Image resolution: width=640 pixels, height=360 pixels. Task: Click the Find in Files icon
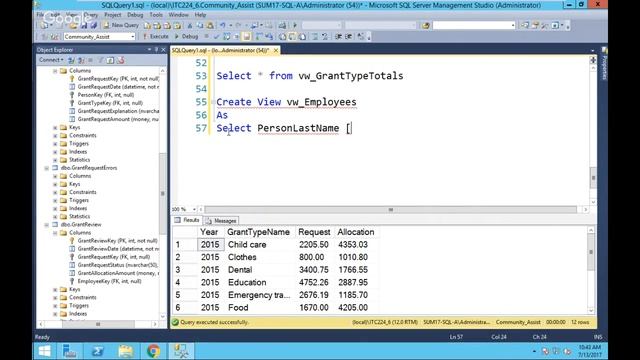(426, 25)
